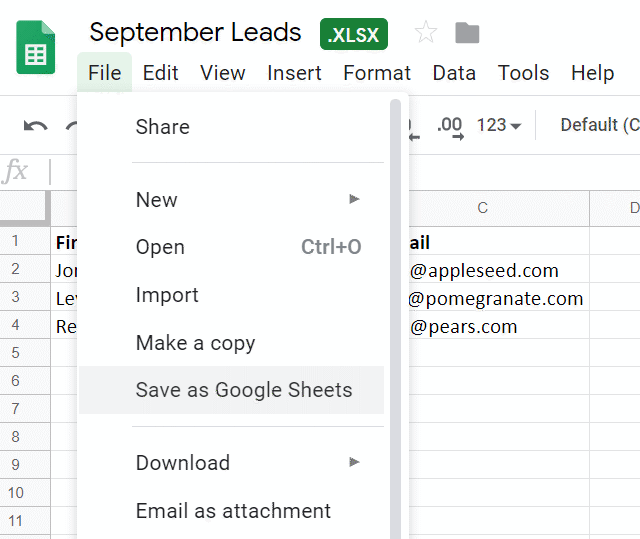640x539 pixels.
Task: Select column D header
Action: [615, 208]
